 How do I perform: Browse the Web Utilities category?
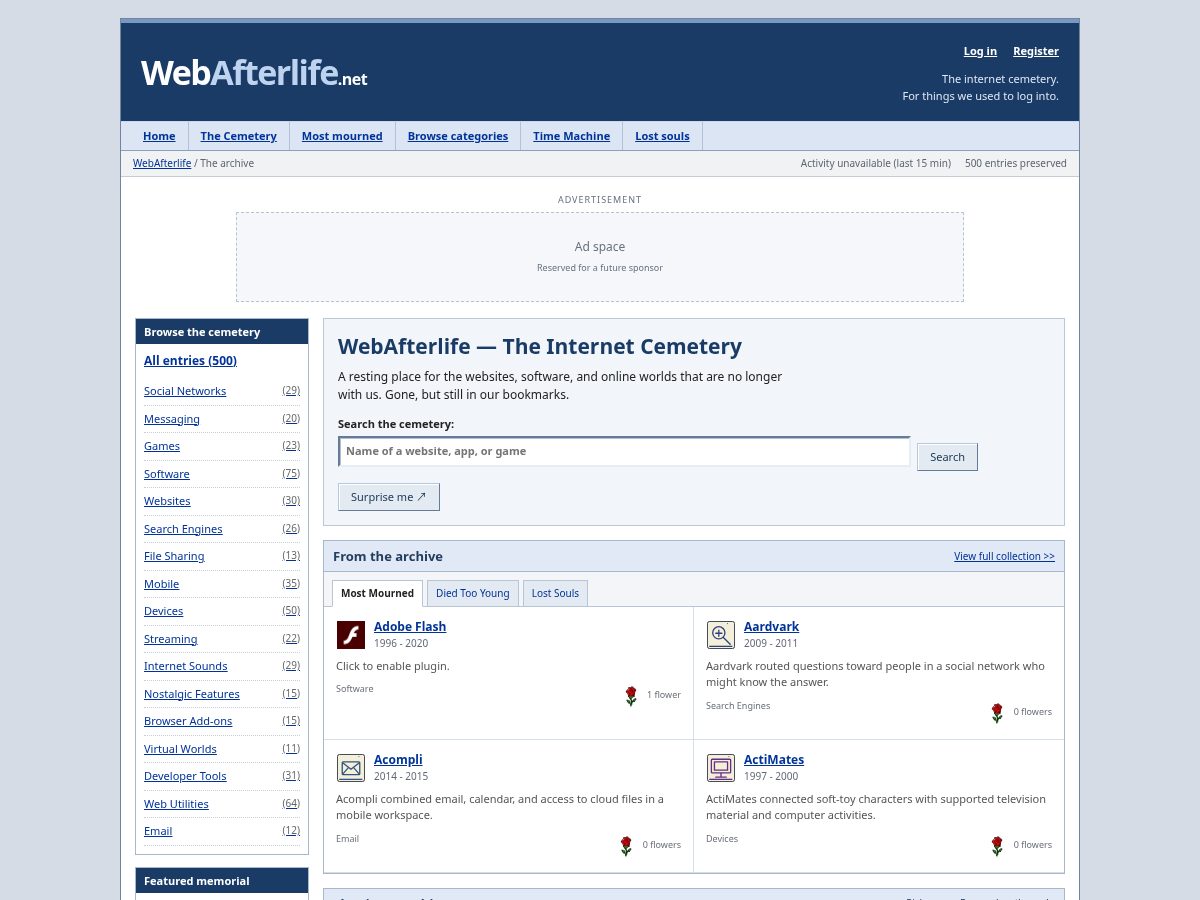coord(176,804)
